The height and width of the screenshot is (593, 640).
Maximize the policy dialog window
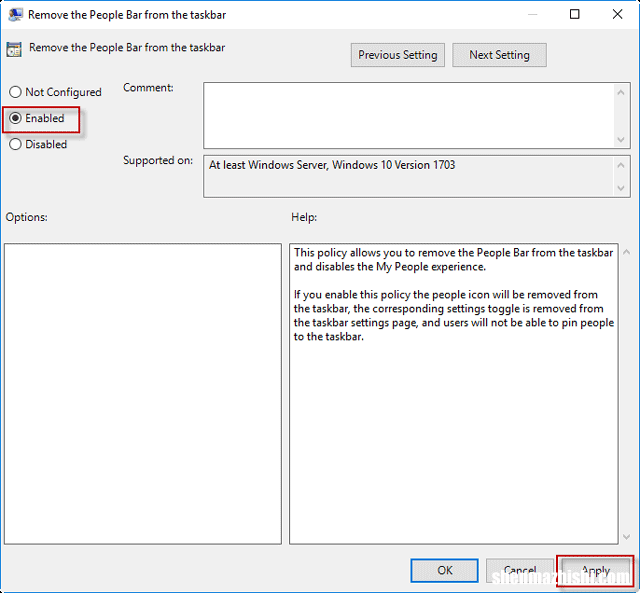(574, 14)
